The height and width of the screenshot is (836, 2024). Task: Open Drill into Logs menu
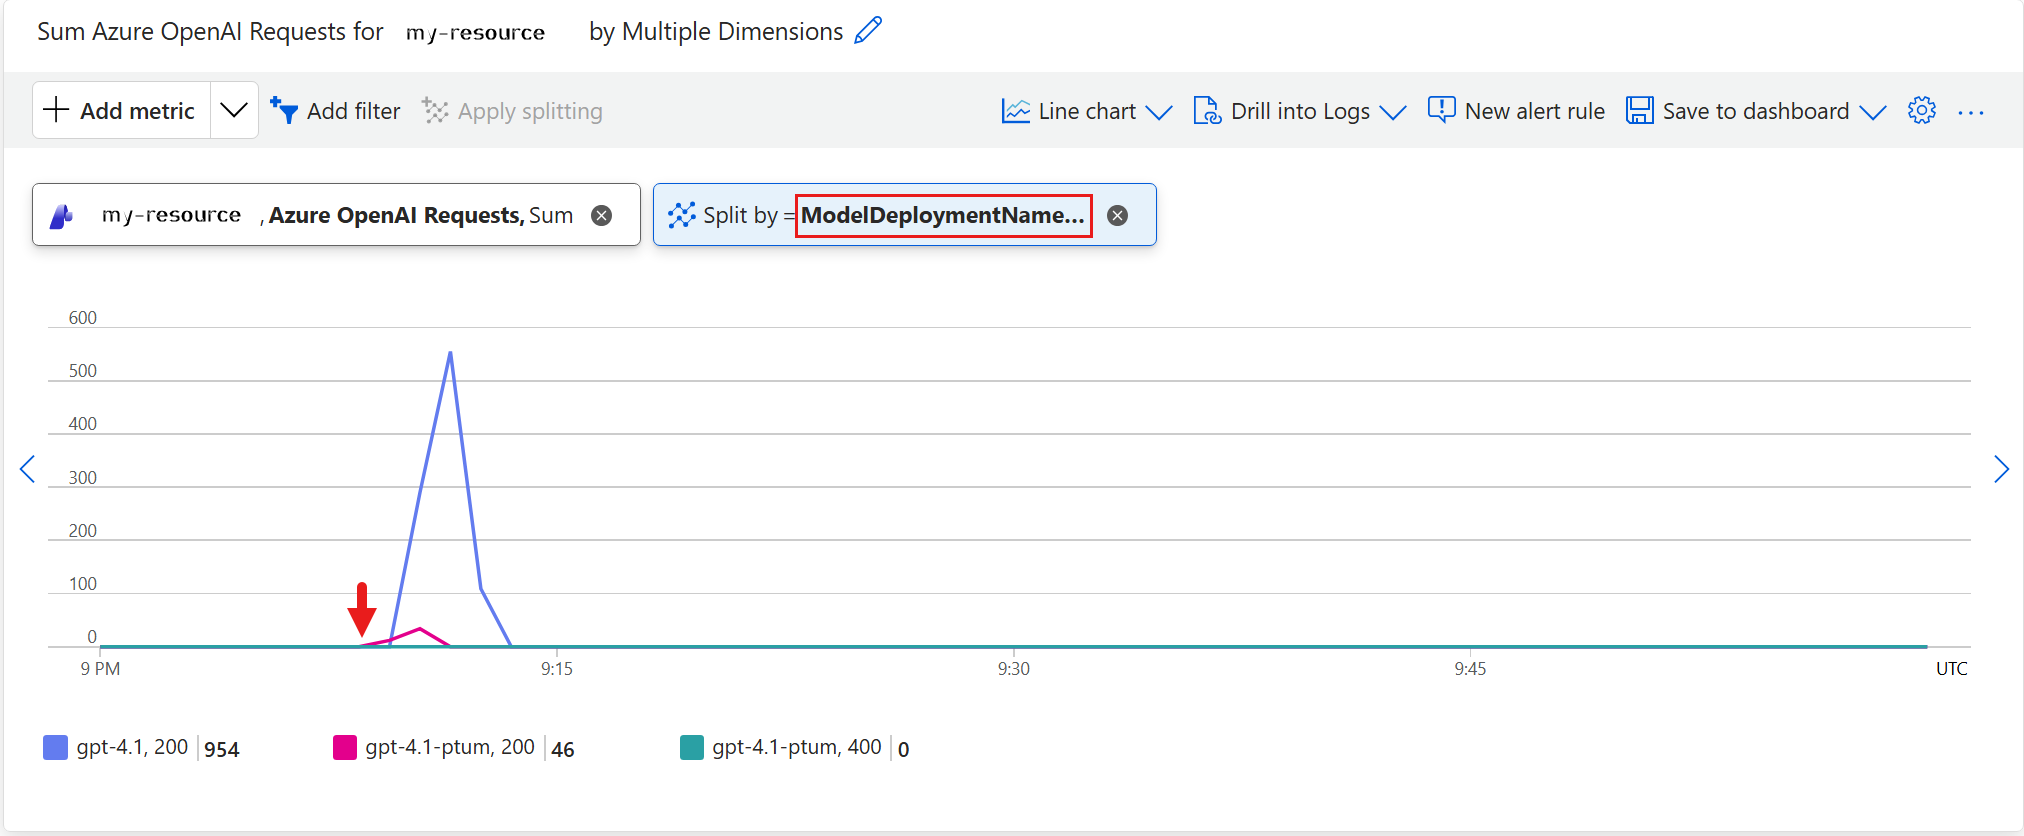[1299, 111]
